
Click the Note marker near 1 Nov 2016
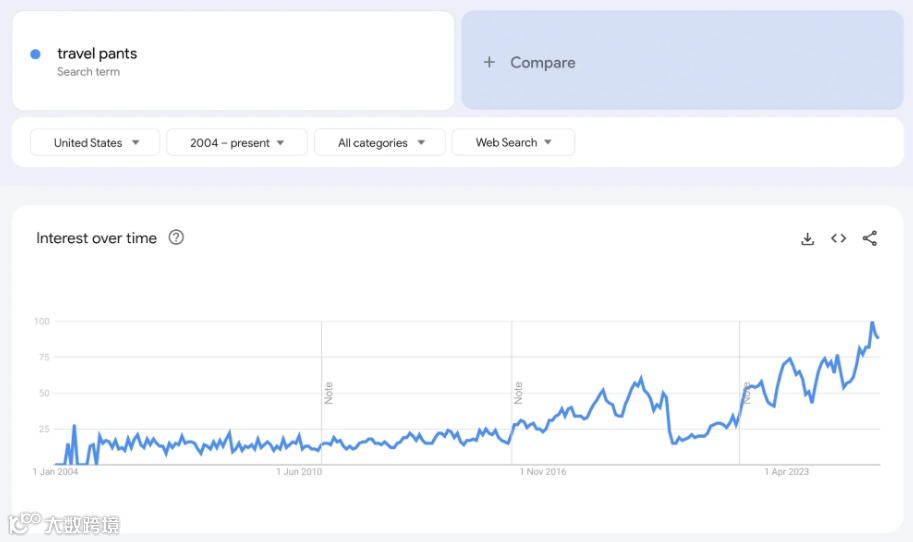click(x=518, y=392)
